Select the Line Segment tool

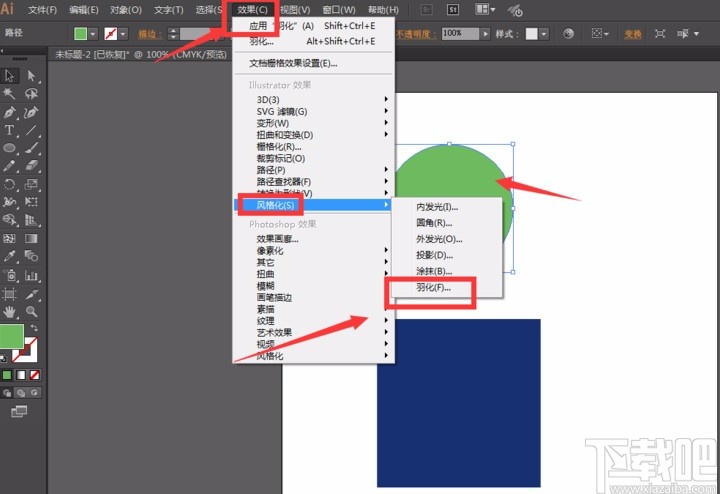point(31,130)
